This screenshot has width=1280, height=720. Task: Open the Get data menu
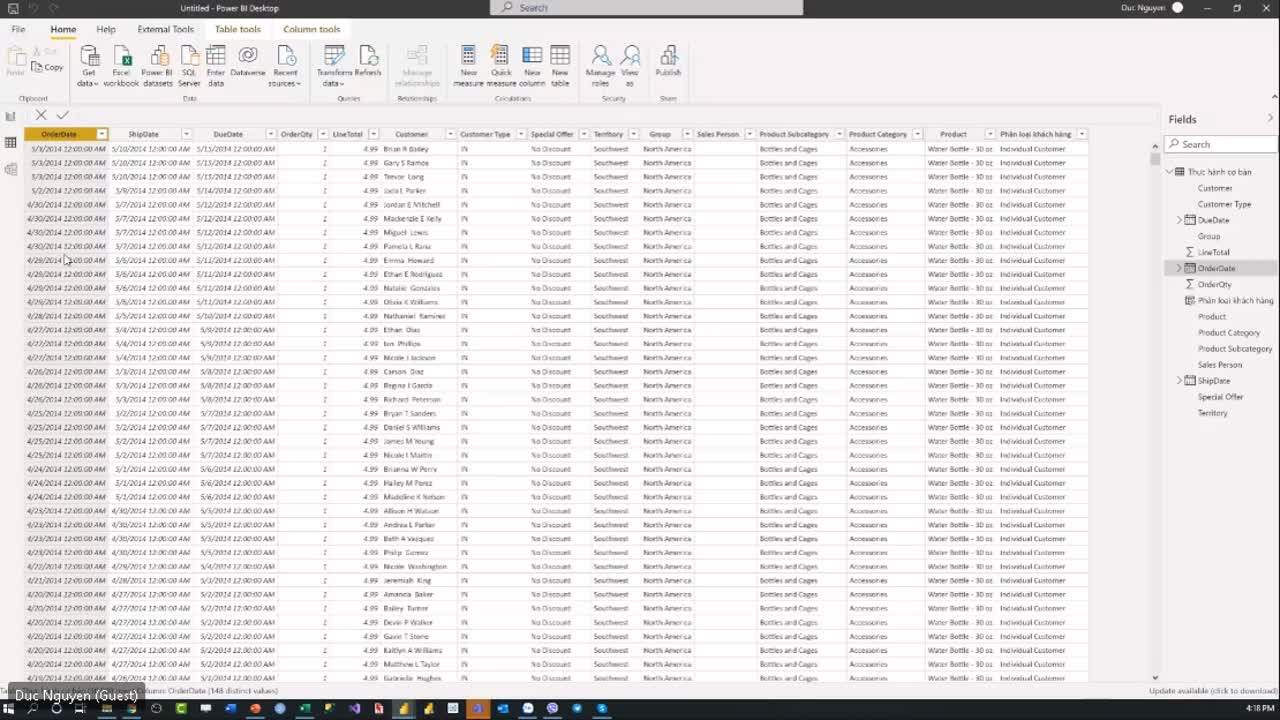[89, 66]
